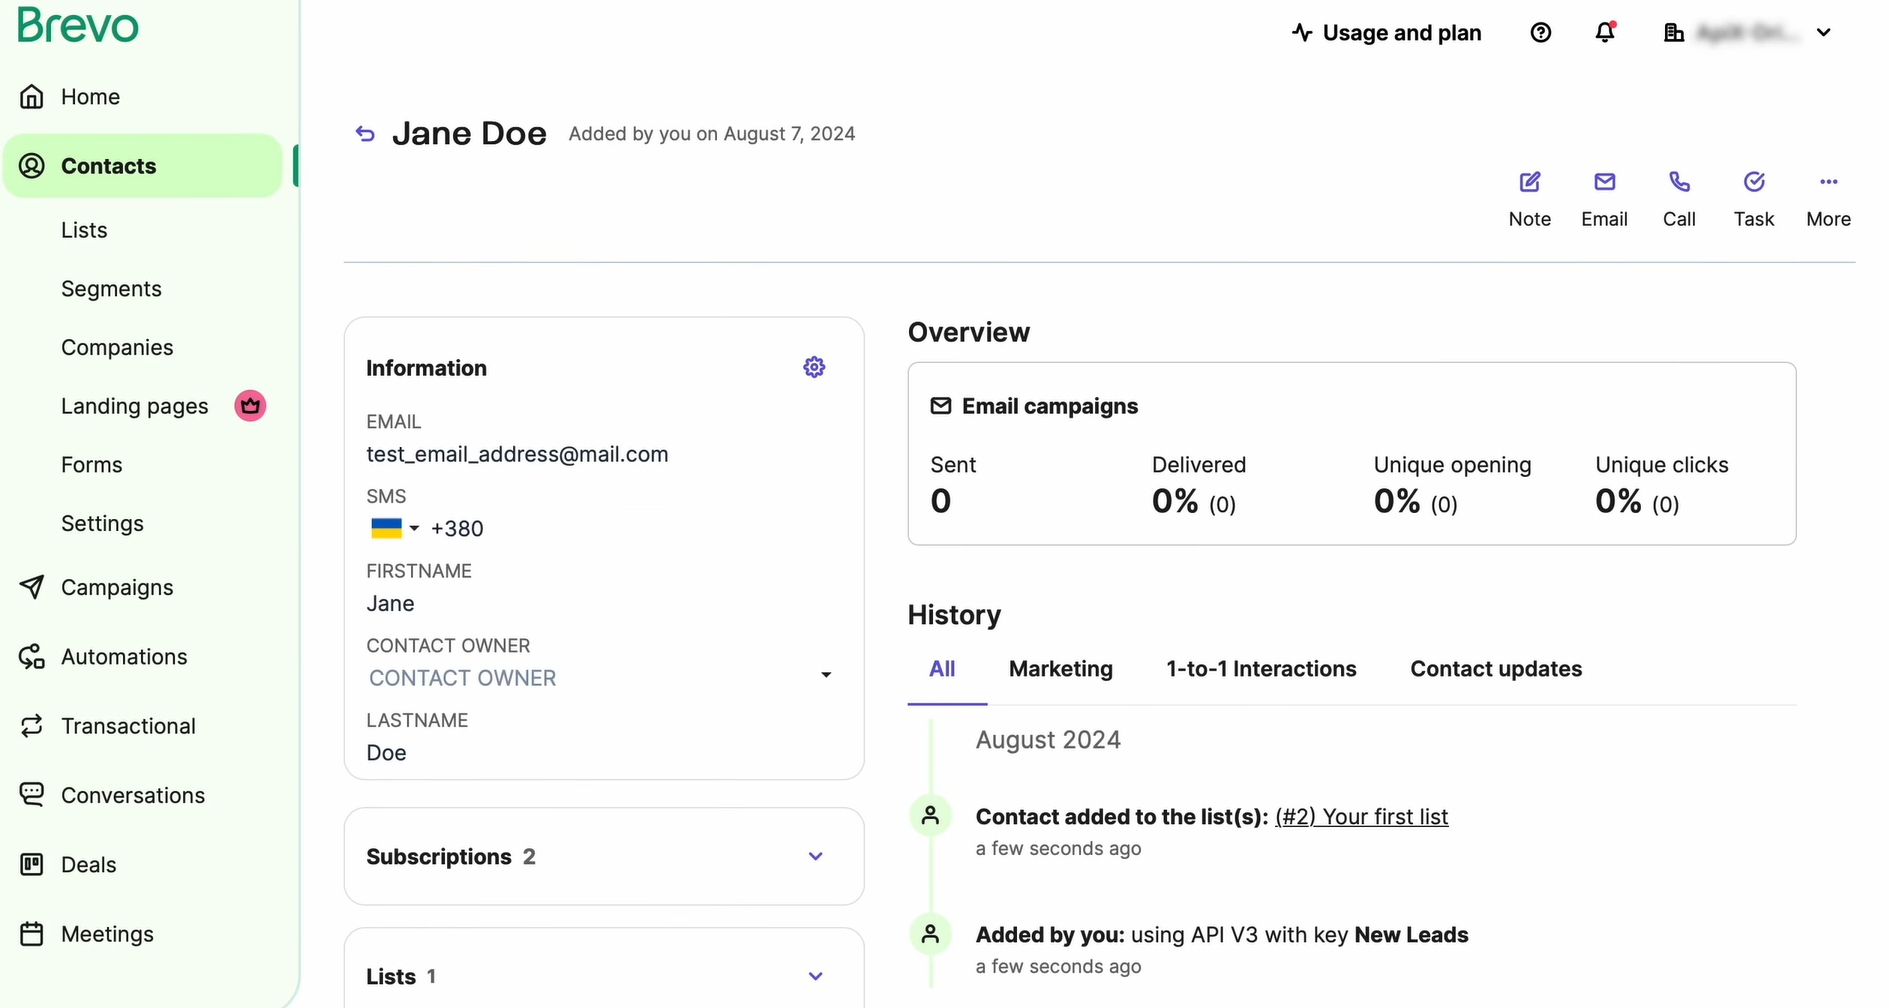
Task: Click the SMS phone number field
Action: [457, 529]
